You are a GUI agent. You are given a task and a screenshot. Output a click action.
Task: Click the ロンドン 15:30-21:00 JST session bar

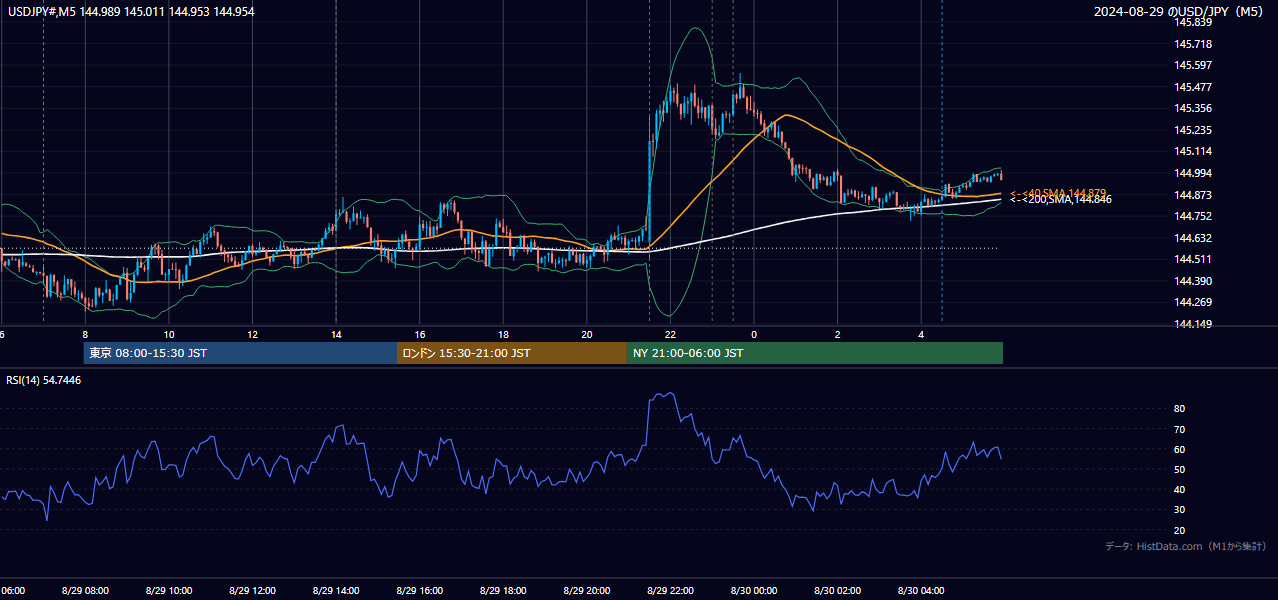tap(512, 353)
